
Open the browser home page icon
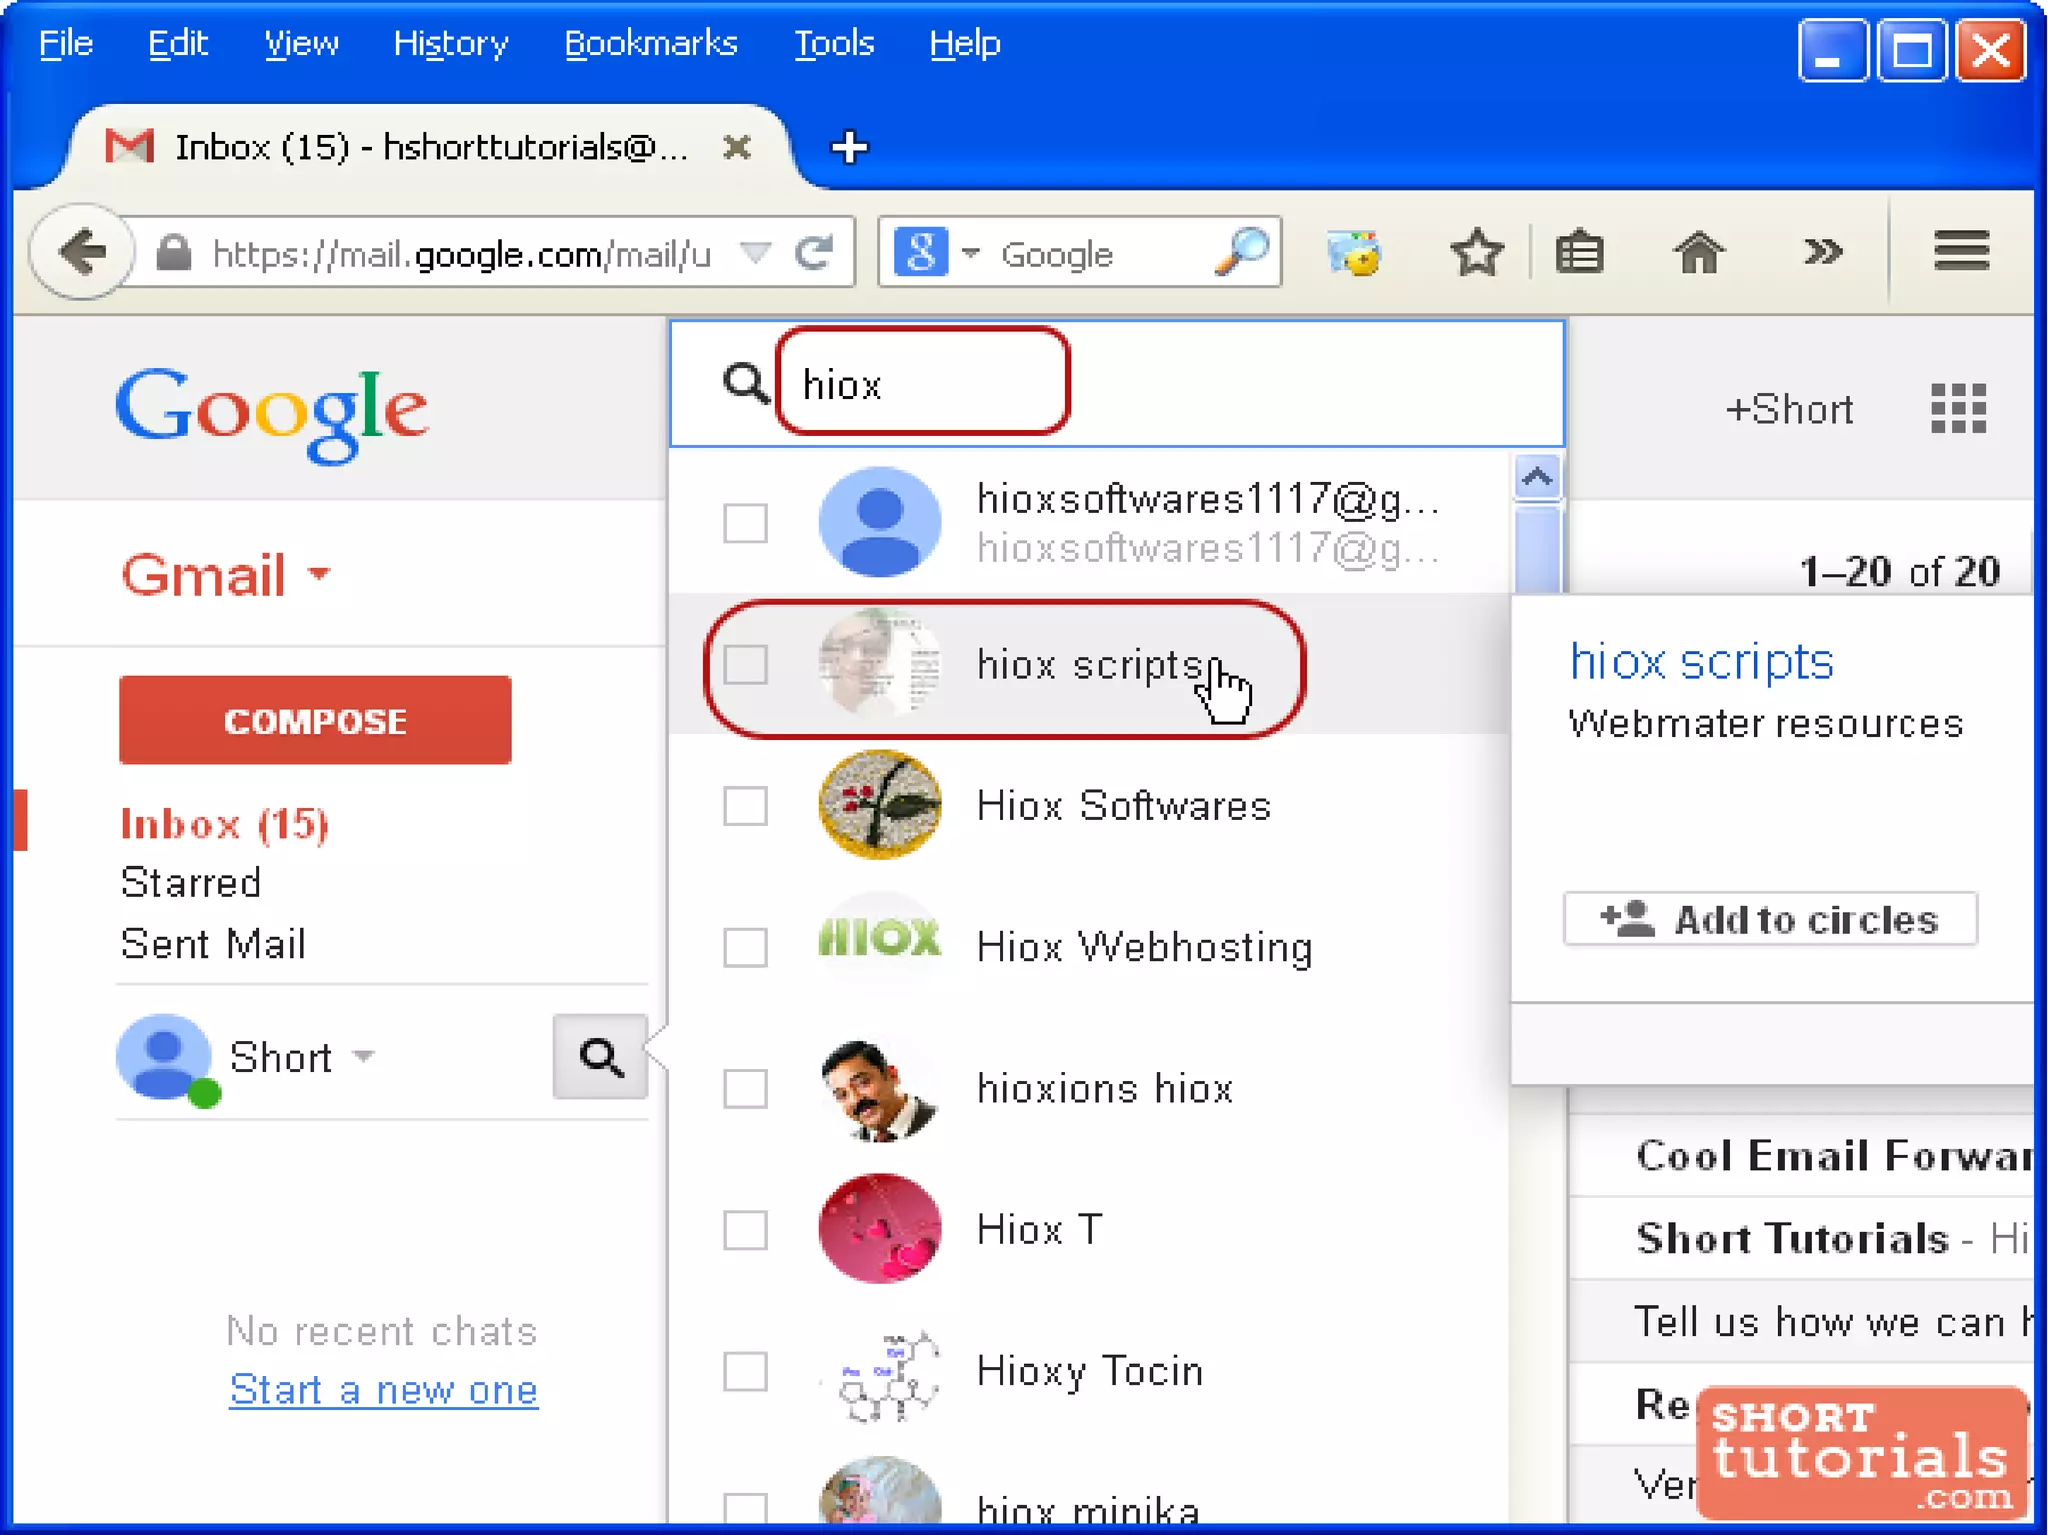[x=1698, y=252]
